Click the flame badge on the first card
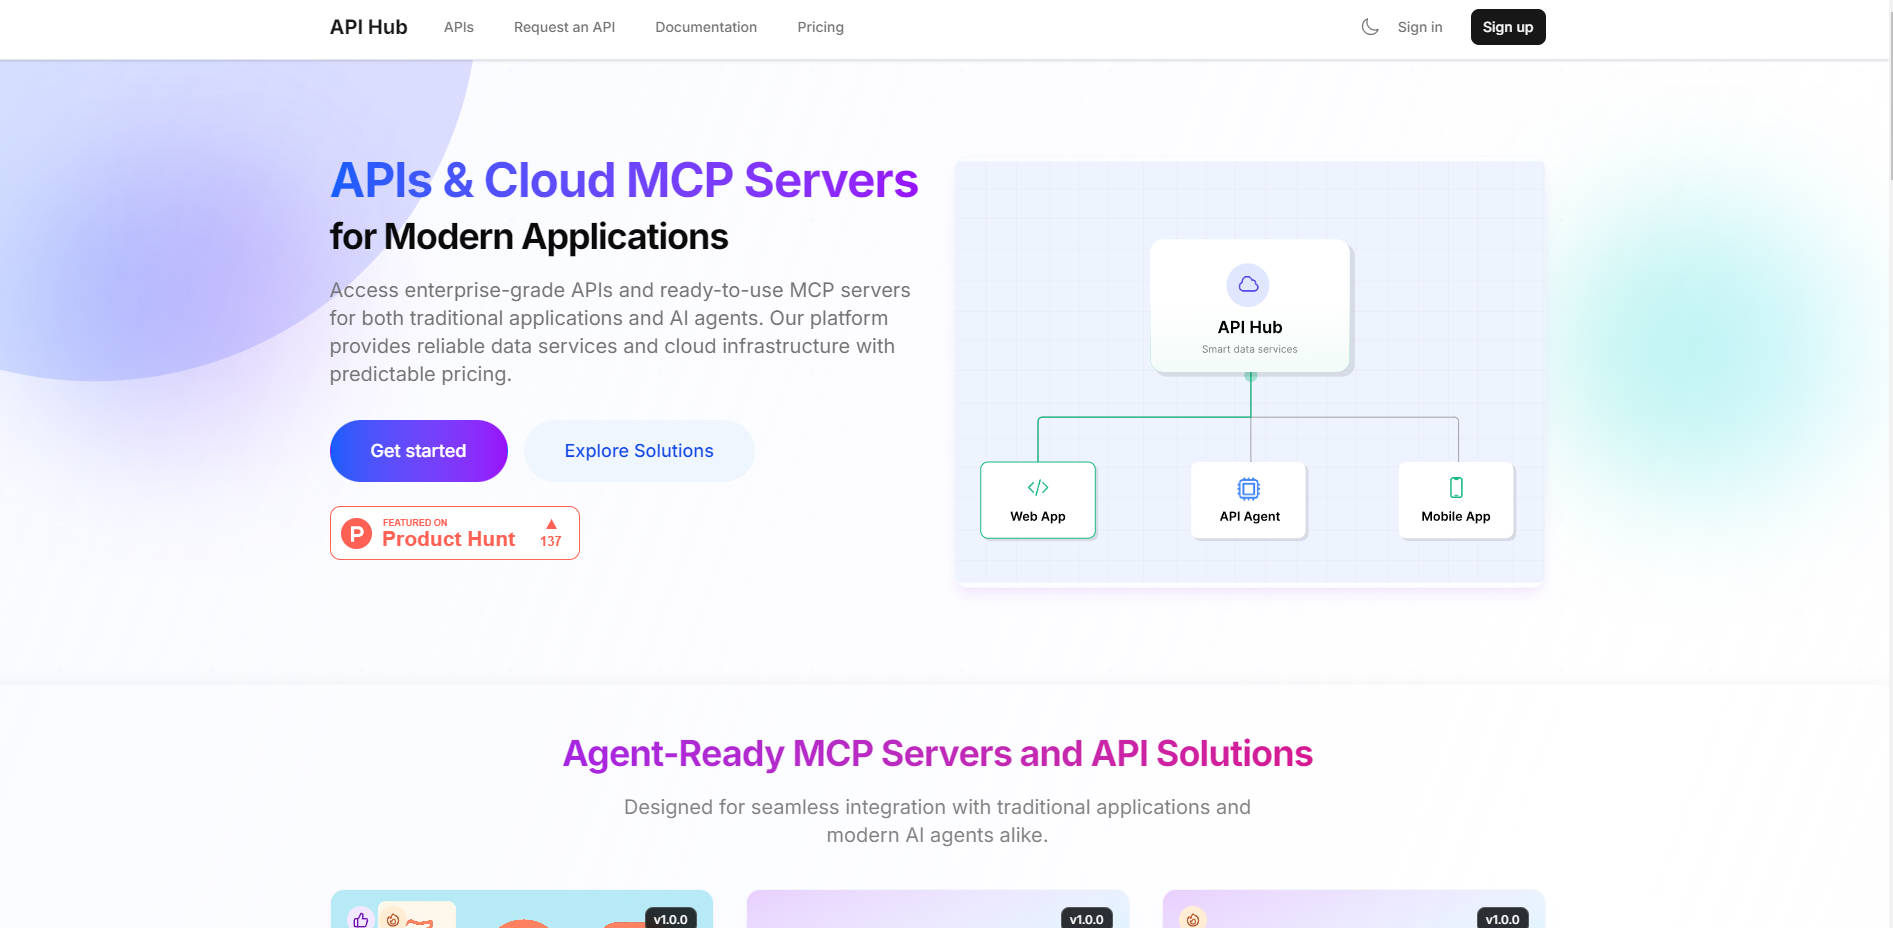Image resolution: width=1893 pixels, height=928 pixels. point(392,921)
